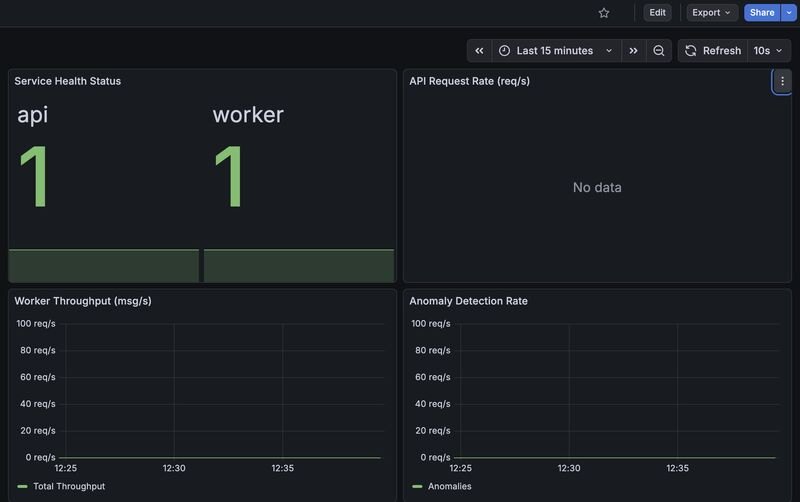The image size is (800, 502).
Task: Open the Last 15 minutes time picker
Action: (x=556, y=51)
